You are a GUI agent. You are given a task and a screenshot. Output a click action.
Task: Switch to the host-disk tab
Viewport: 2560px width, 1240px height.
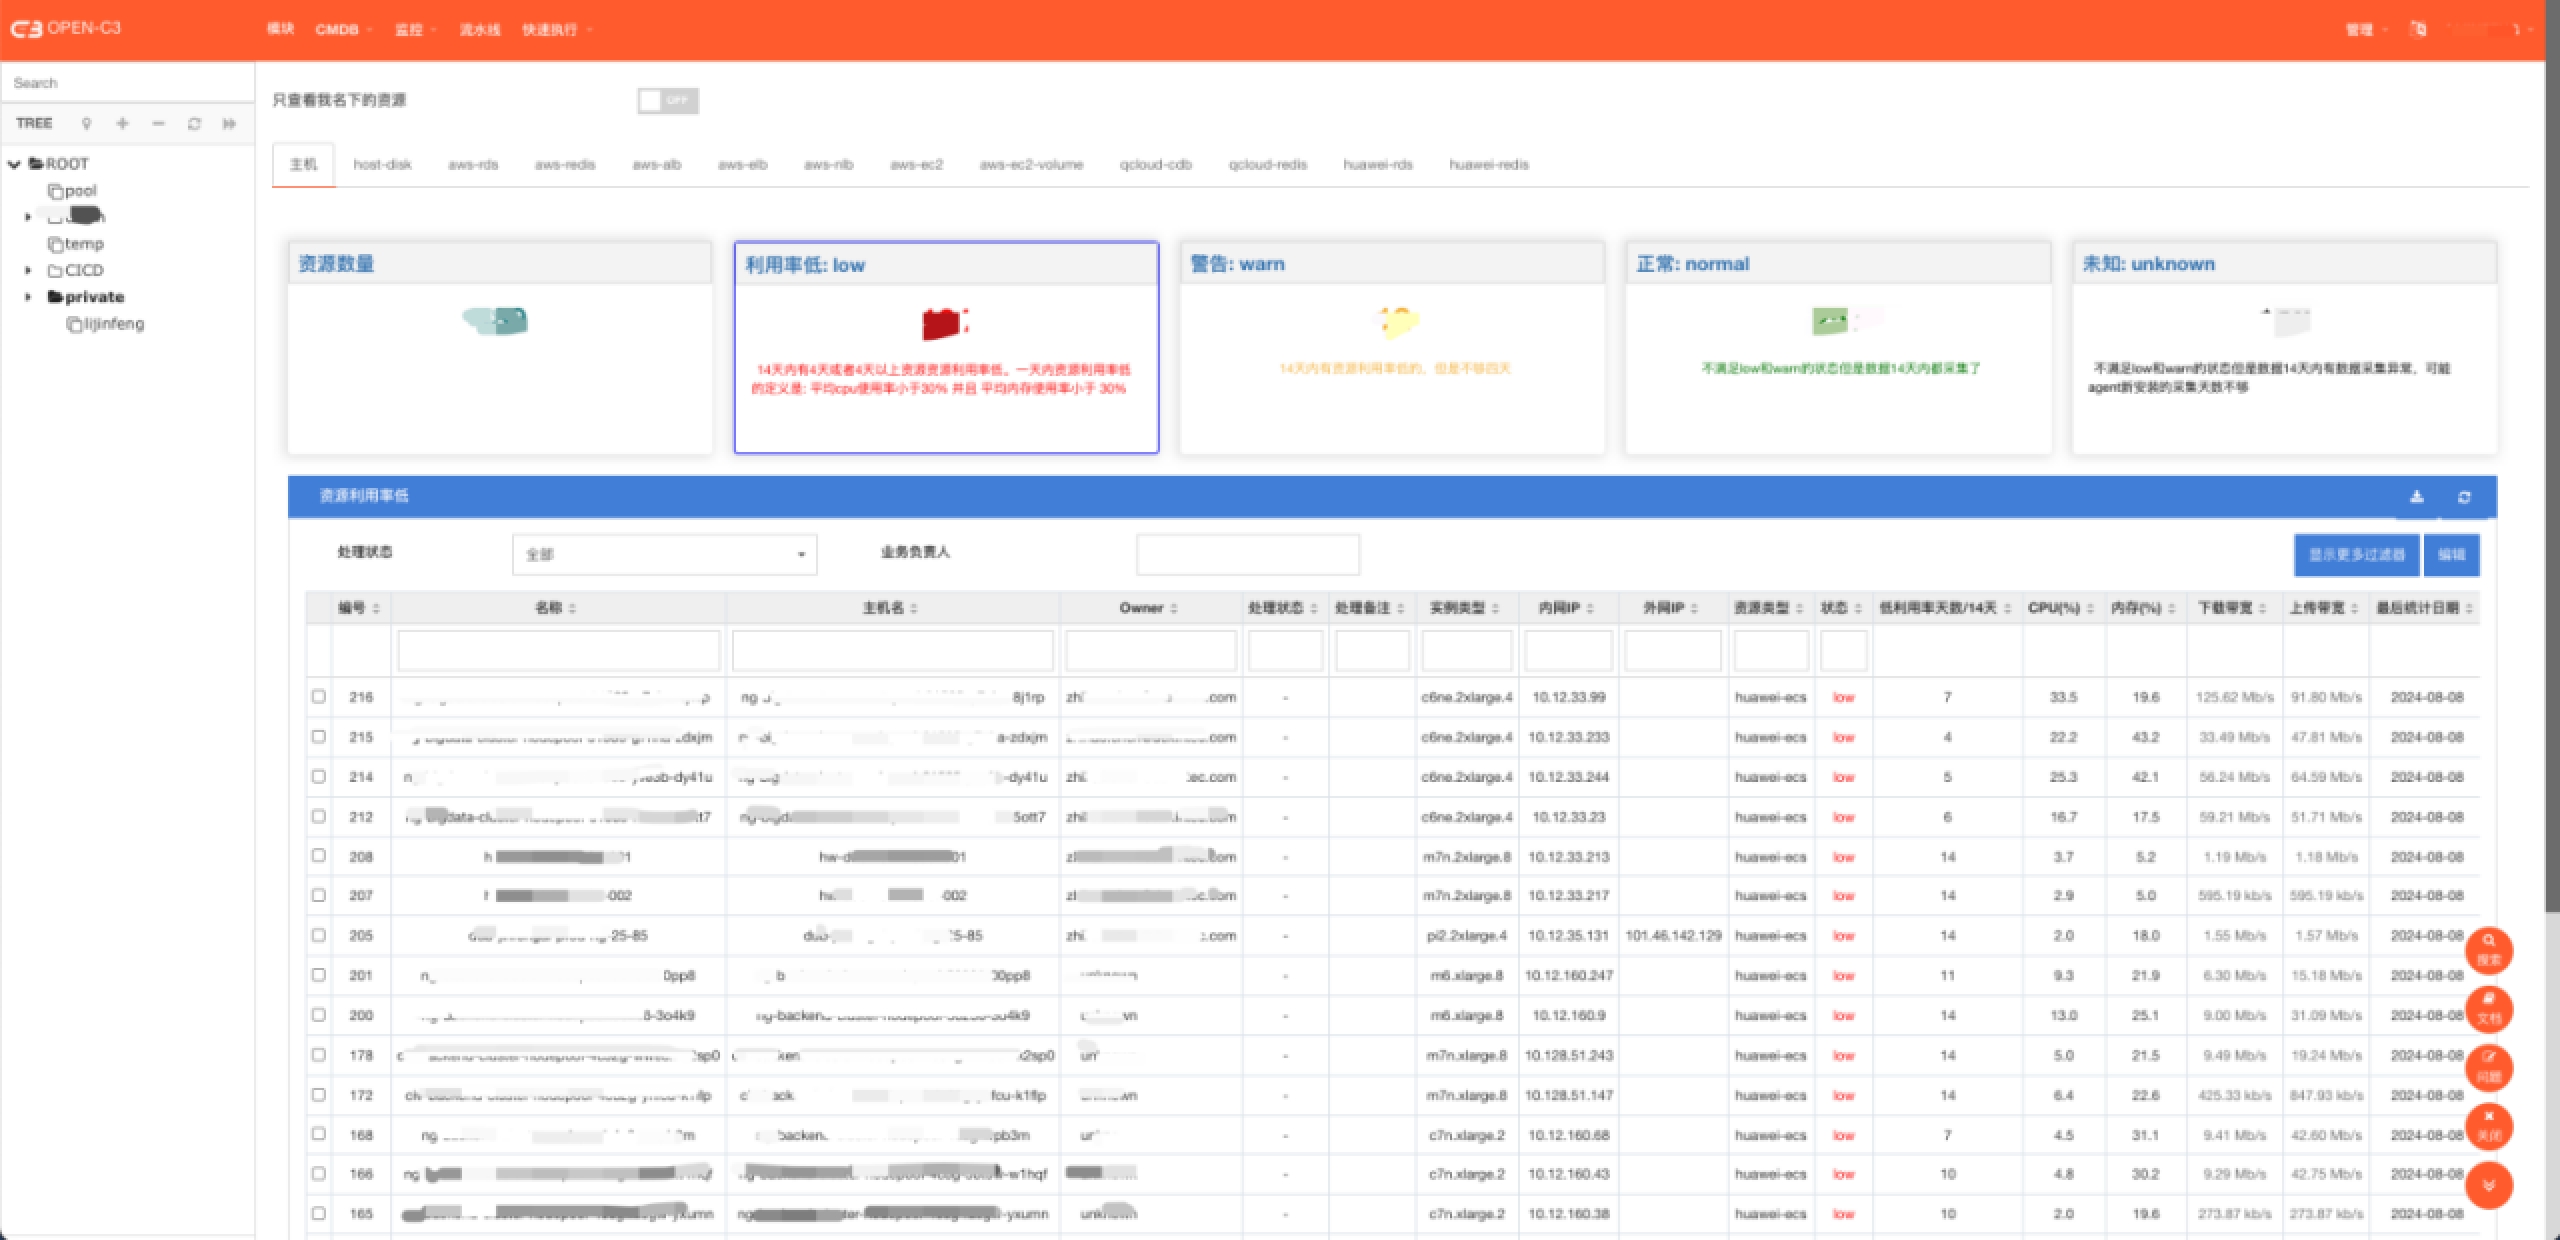point(382,164)
